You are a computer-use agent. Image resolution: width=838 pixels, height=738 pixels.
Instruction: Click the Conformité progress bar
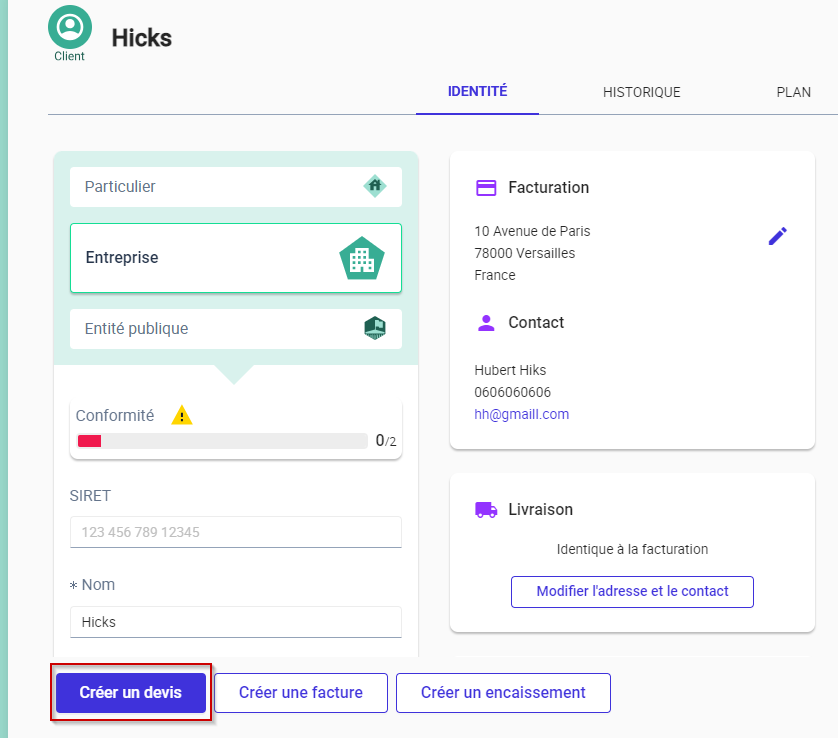point(222,441)
